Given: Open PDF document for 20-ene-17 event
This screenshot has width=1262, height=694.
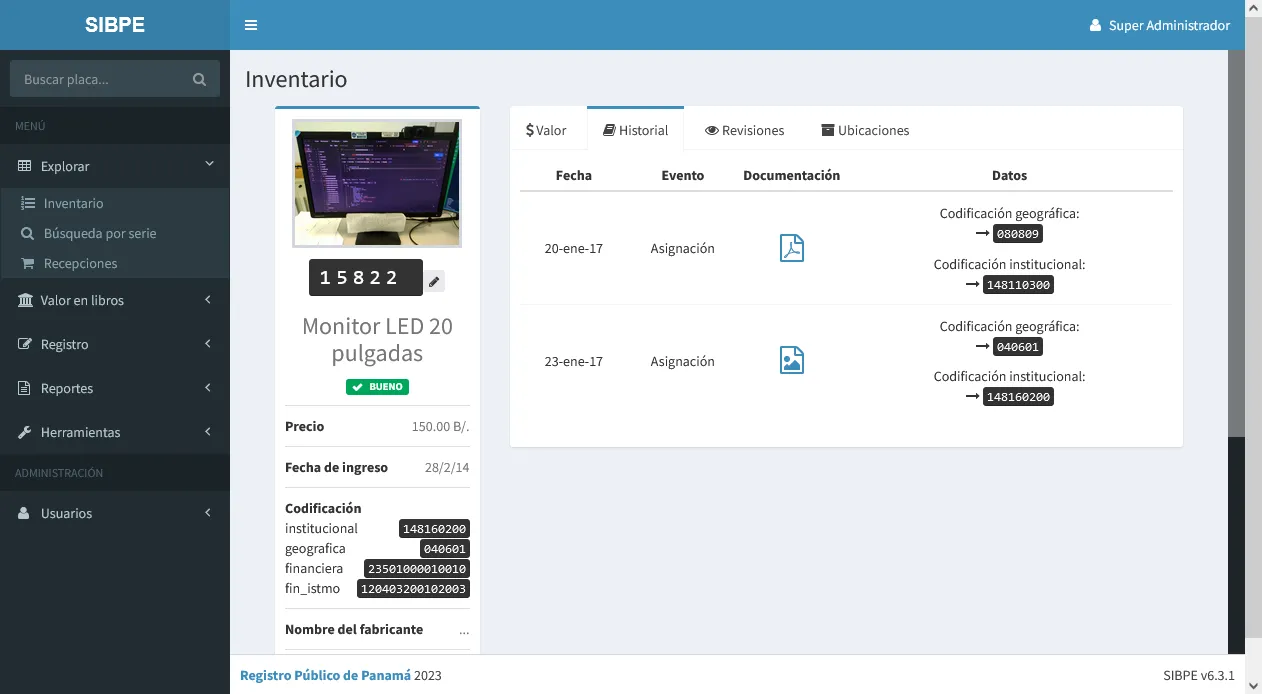Looking at the screenshot, I should tap(791, 248).
